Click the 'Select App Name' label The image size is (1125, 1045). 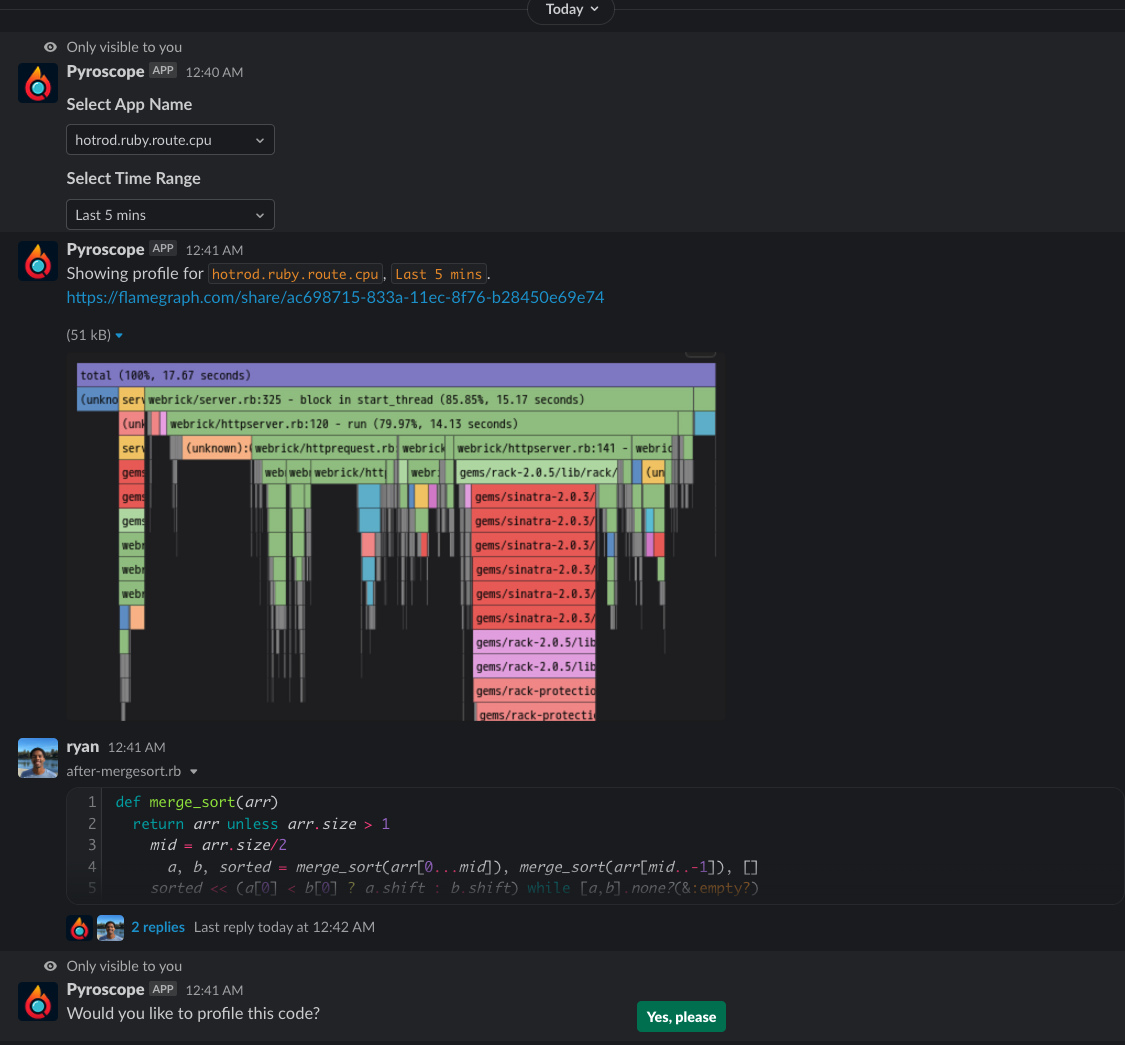click(129, 104)
